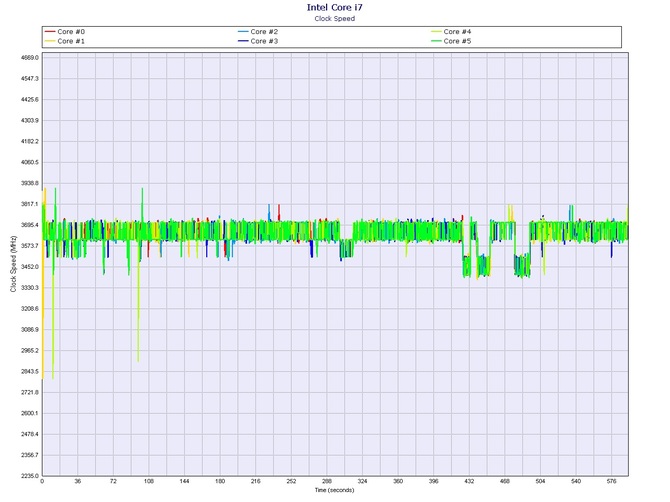The height and width of the screenshot is (502, 670).
Task: Click the 3695.4 y-axis value
Action: (29, 225)
